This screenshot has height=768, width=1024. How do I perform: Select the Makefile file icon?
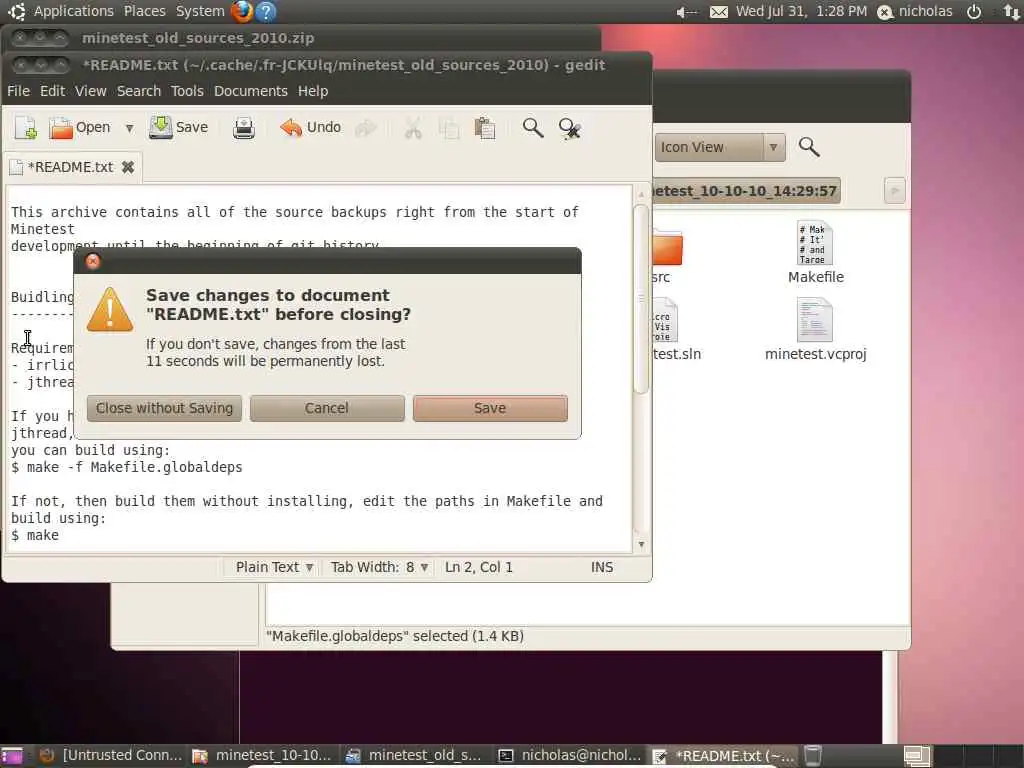click(x=815, y=243)
